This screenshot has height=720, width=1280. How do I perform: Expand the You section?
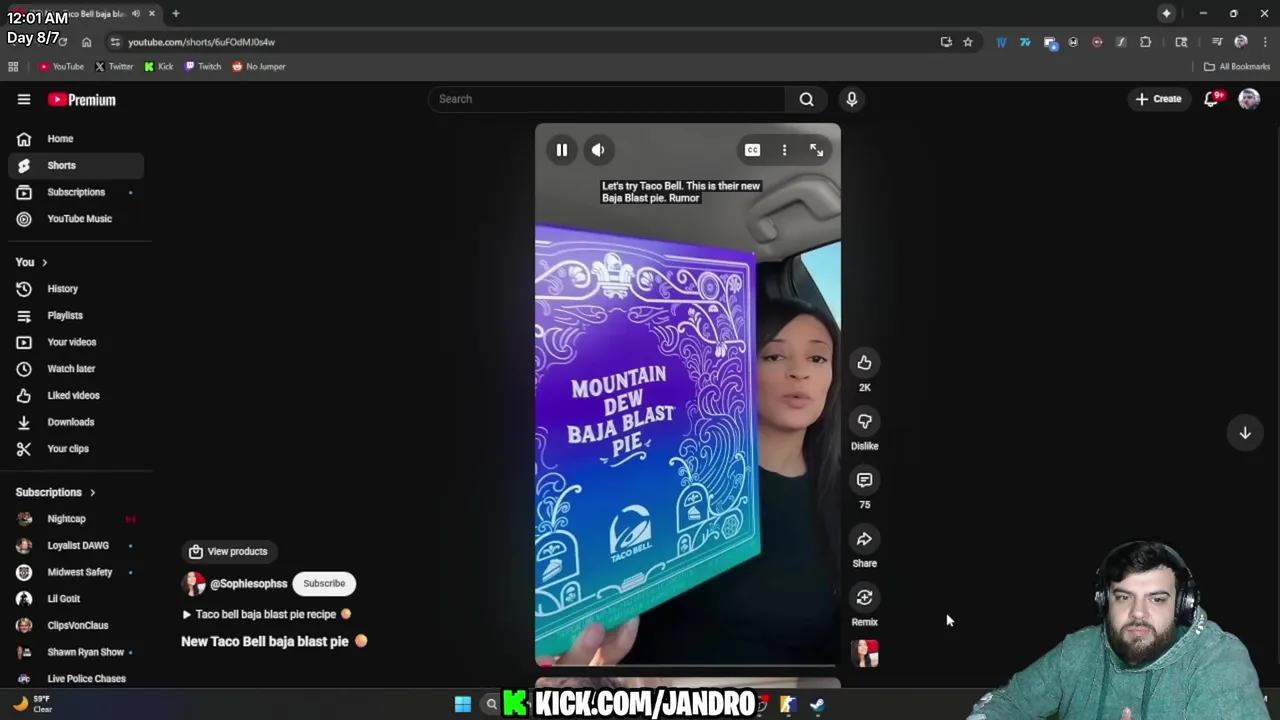coord(32,262)
